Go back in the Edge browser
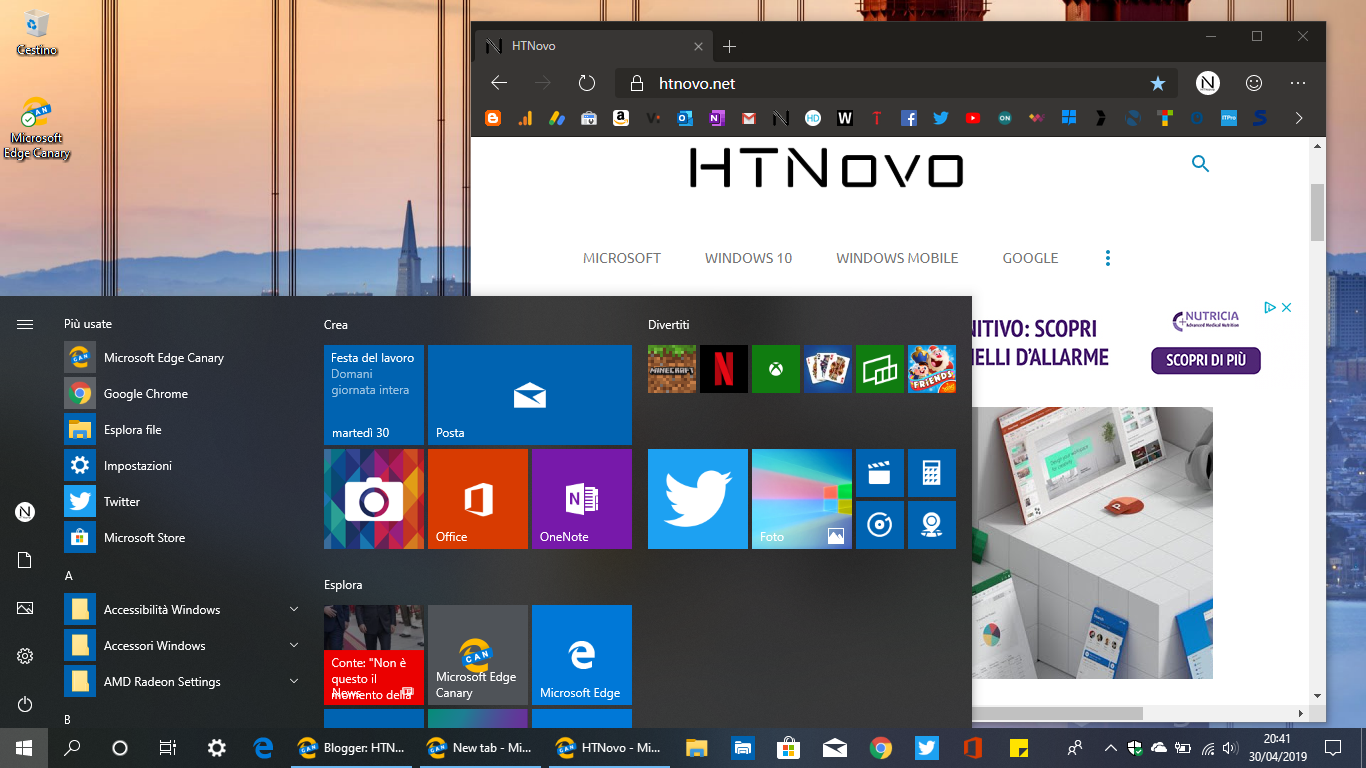 tap(499, 83)
